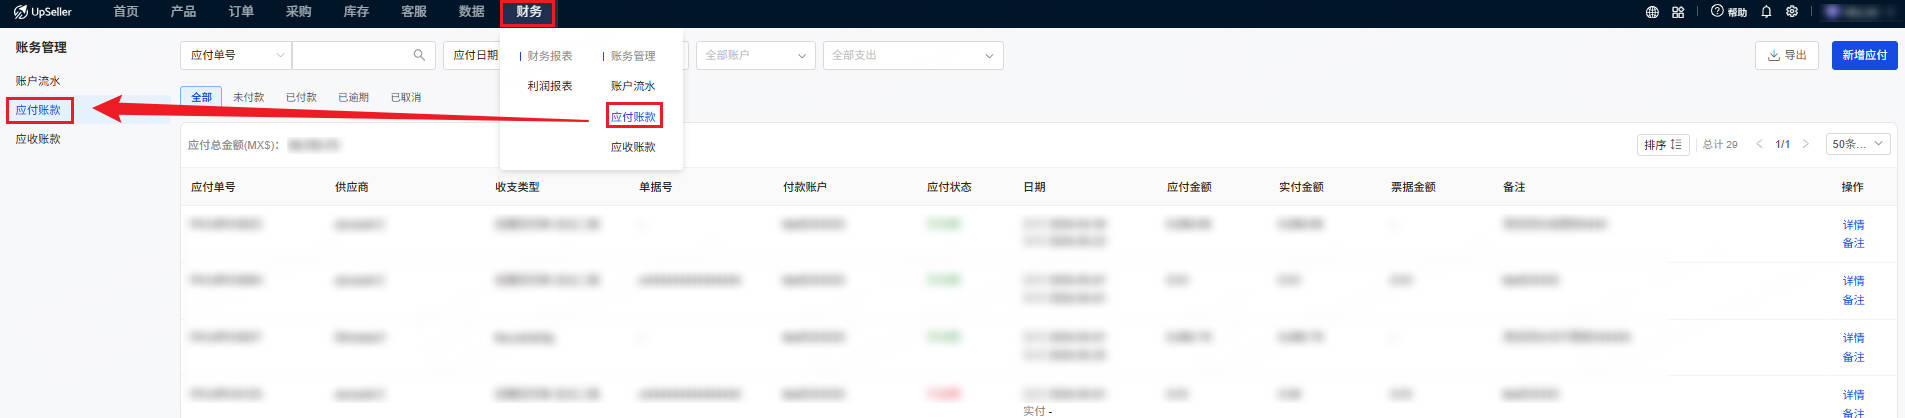
Task: Click the 应付金额 column header
Action: (1189, 187)
